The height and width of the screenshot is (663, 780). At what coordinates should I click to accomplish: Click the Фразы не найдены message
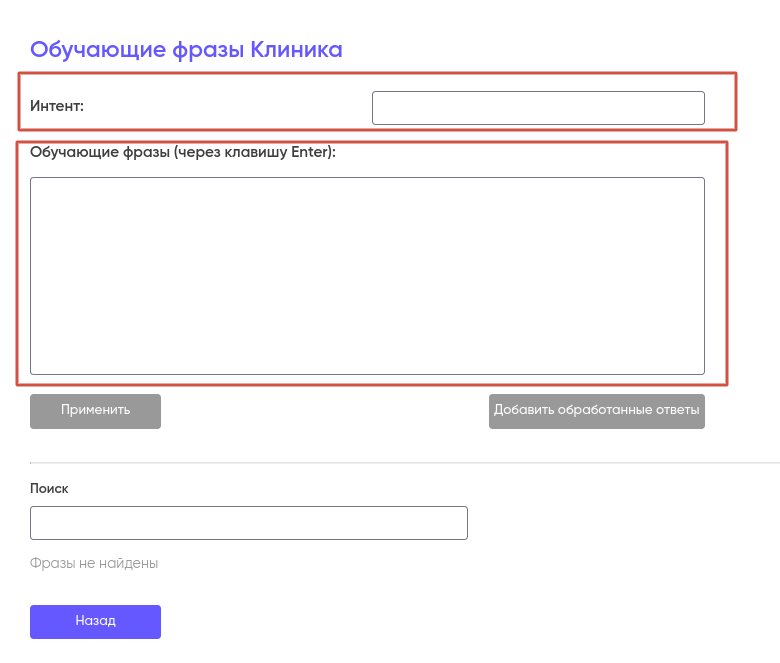pos(94,563)
